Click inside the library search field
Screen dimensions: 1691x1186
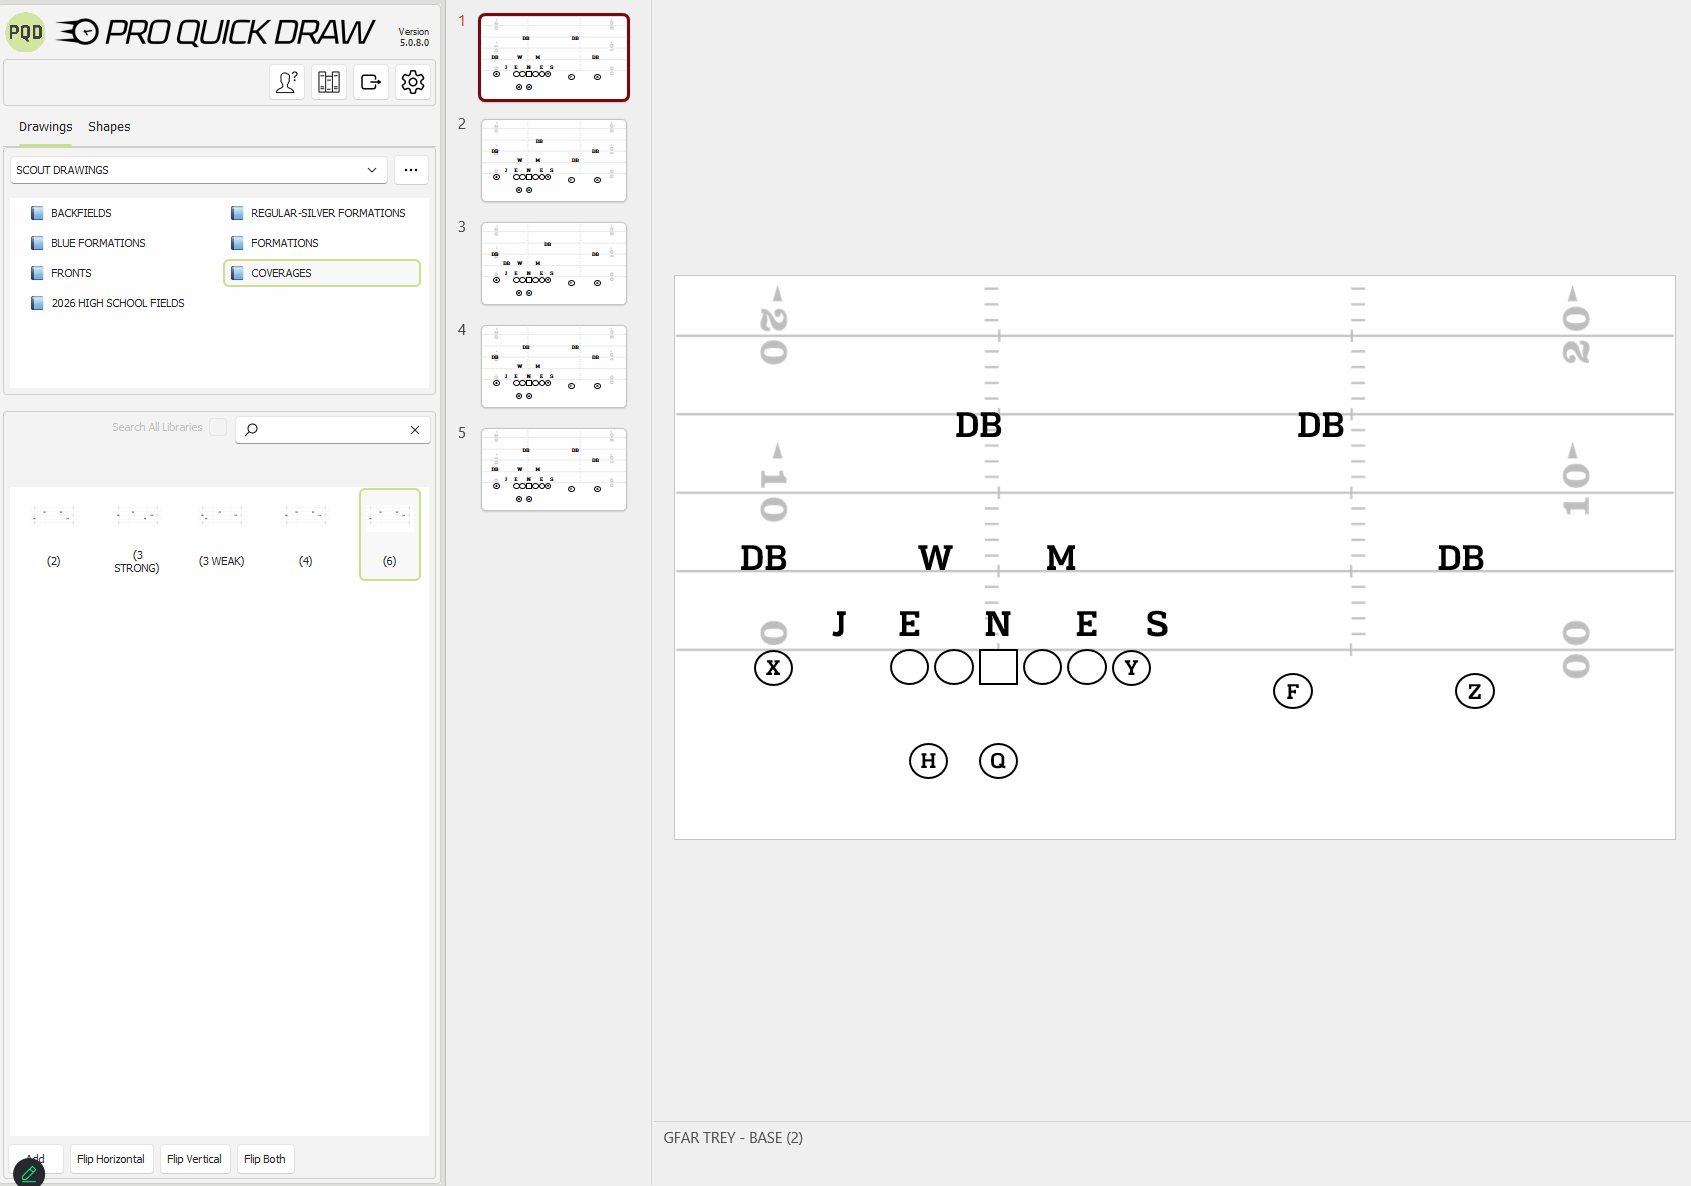click(332, 430)
